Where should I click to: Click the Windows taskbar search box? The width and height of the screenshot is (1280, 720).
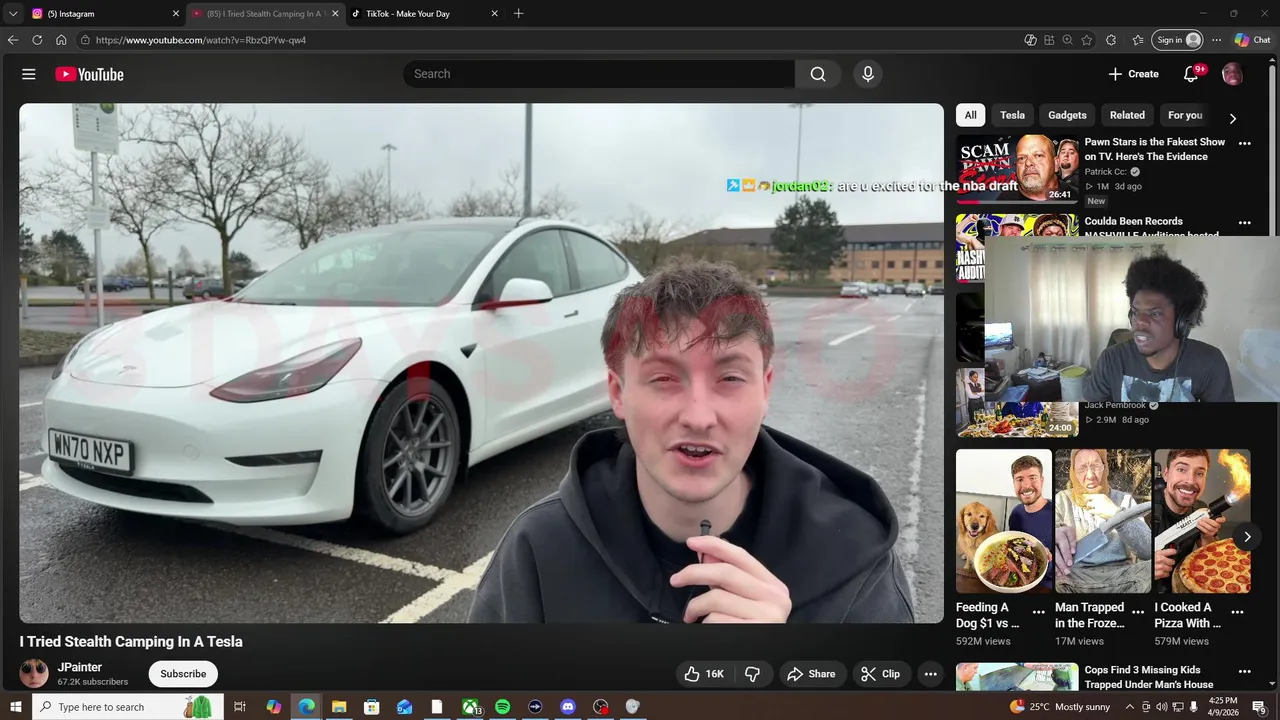point(128,707)
